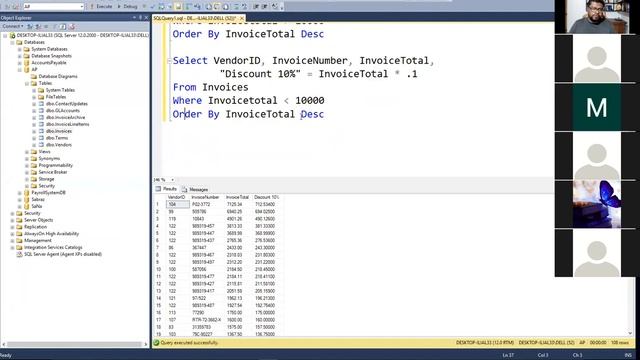Click the Integration Services Catalogs folder icon
Screen dimensions: 640x360
20,247
